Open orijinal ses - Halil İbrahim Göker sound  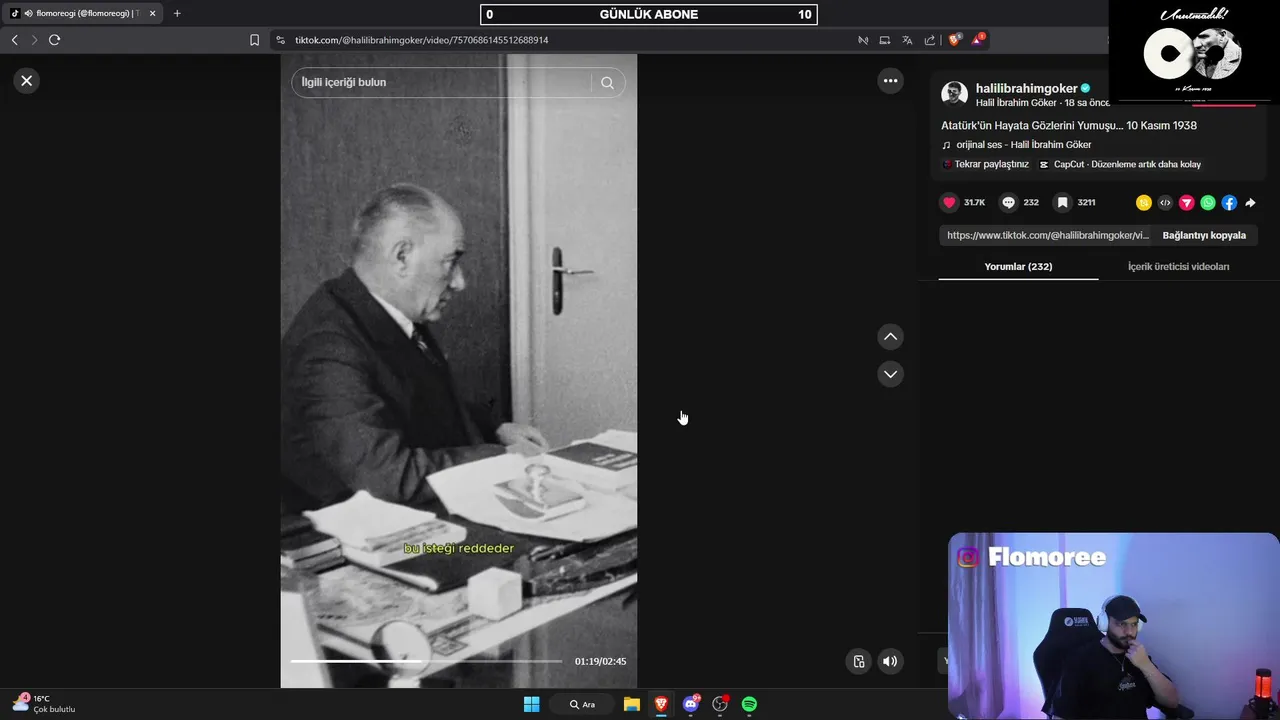1023,145
